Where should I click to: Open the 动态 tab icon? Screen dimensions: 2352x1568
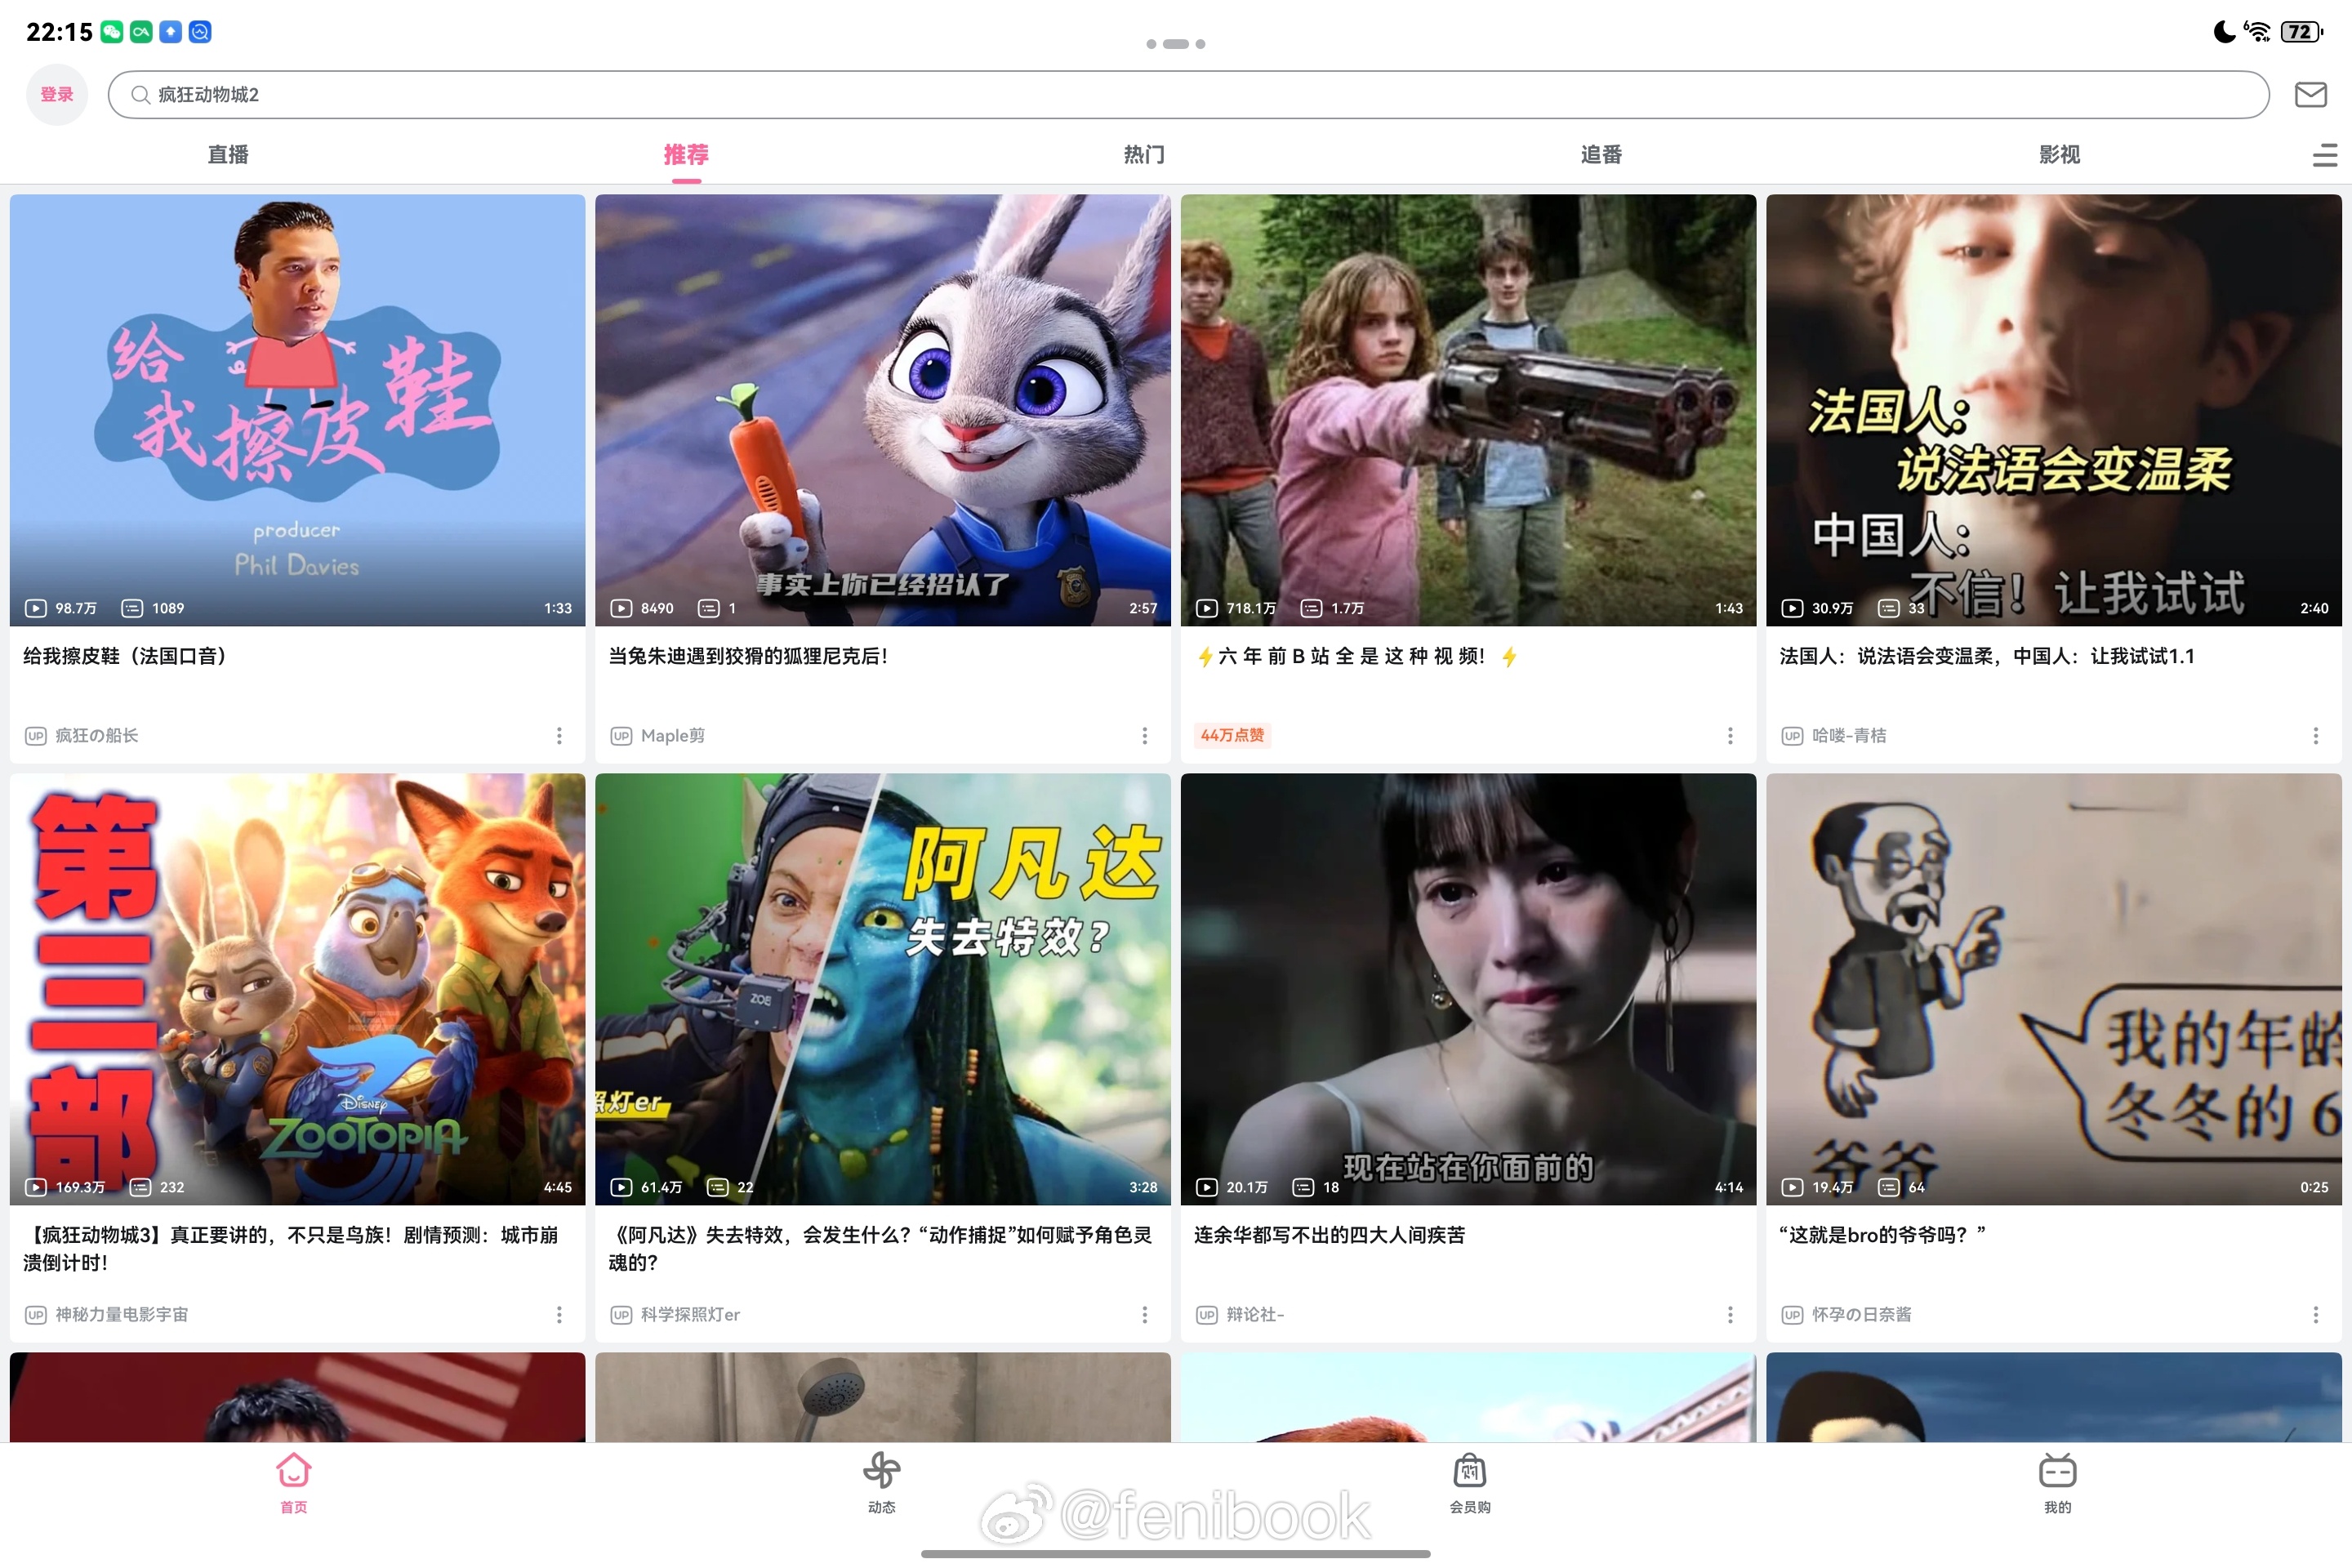coord(881,1472)
